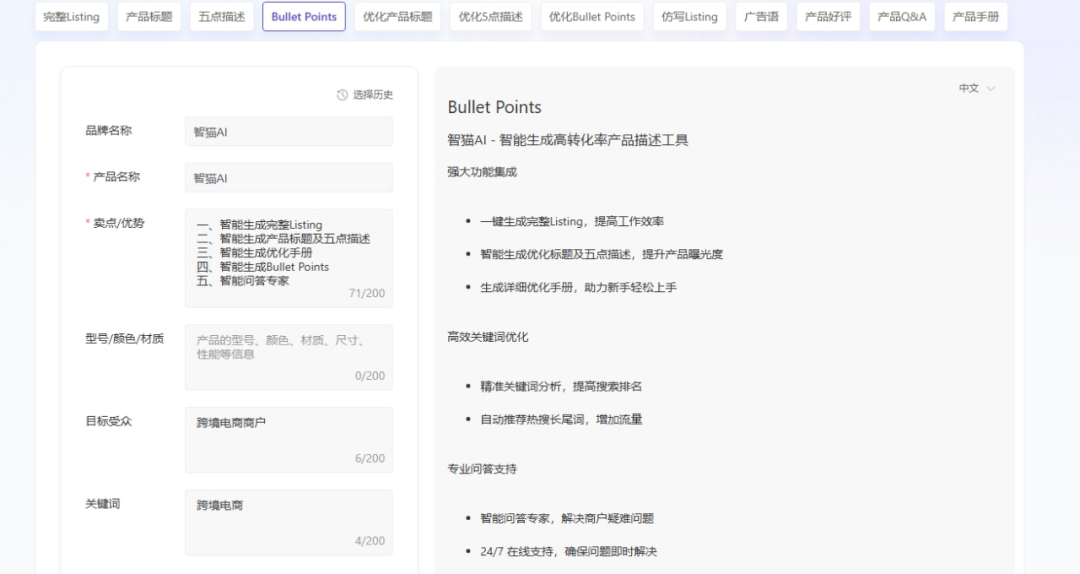
Task: Open the 优化5点描述 tab
Action: tap(490, 17)
